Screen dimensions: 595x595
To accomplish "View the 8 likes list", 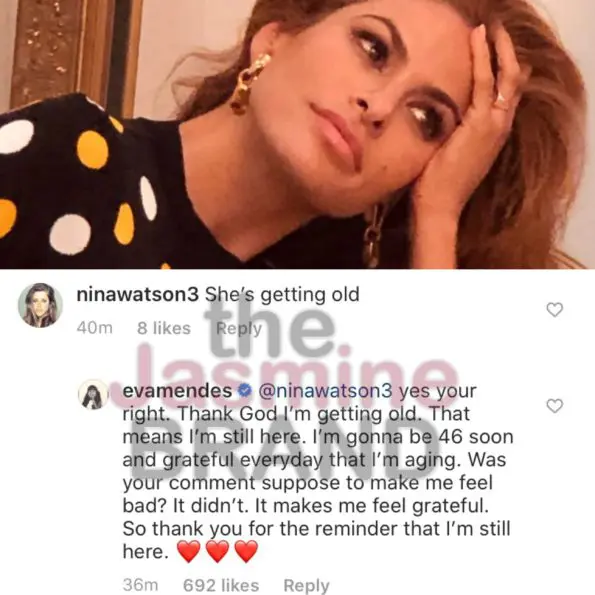I will tap(164, 328).
